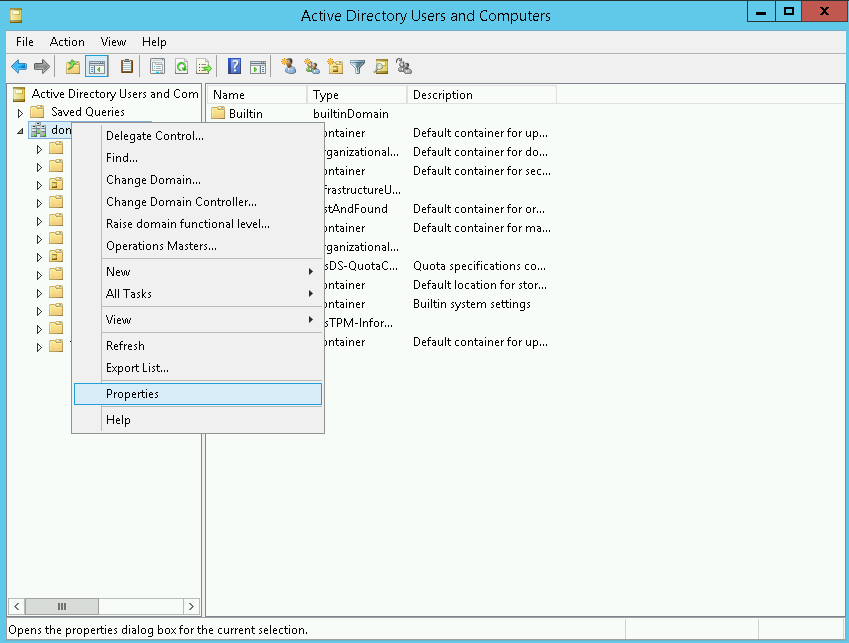This screenshot has width=849, height=643.
Task: Open Properties via the toolbar icon
Action: pyautogui.click(x=158, y=67)
